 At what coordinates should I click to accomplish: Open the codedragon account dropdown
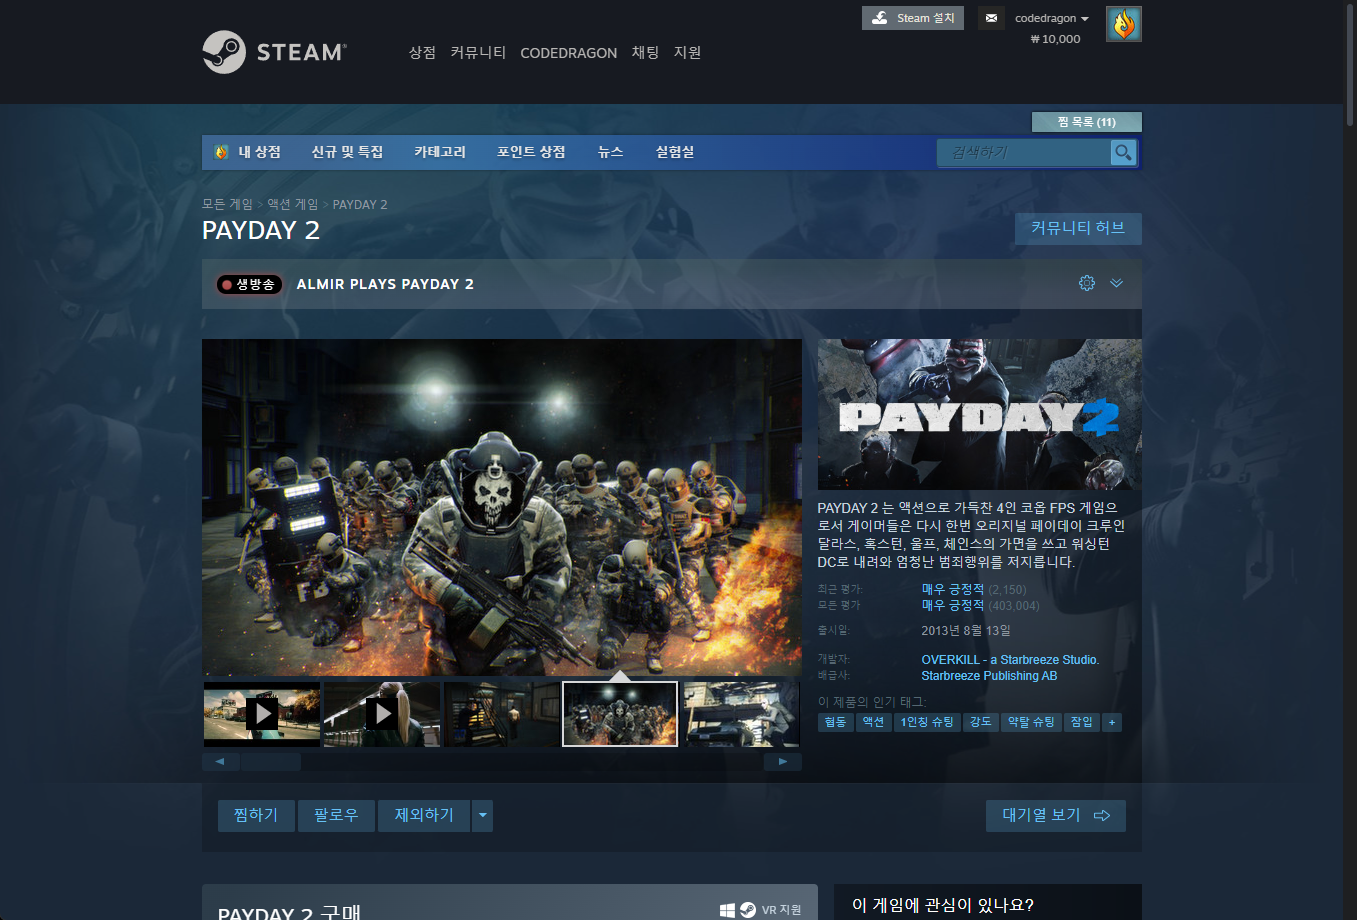(x=1051, y=18)
